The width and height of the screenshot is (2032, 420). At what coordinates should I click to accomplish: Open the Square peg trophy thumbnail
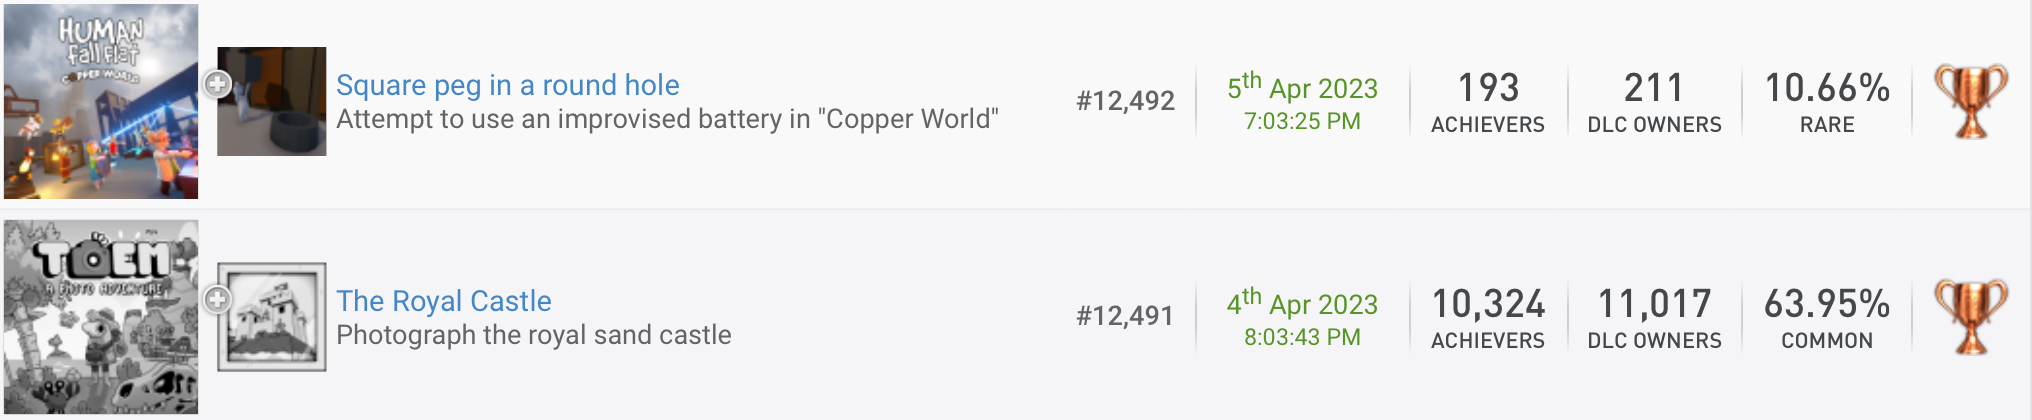pos(272,101)
